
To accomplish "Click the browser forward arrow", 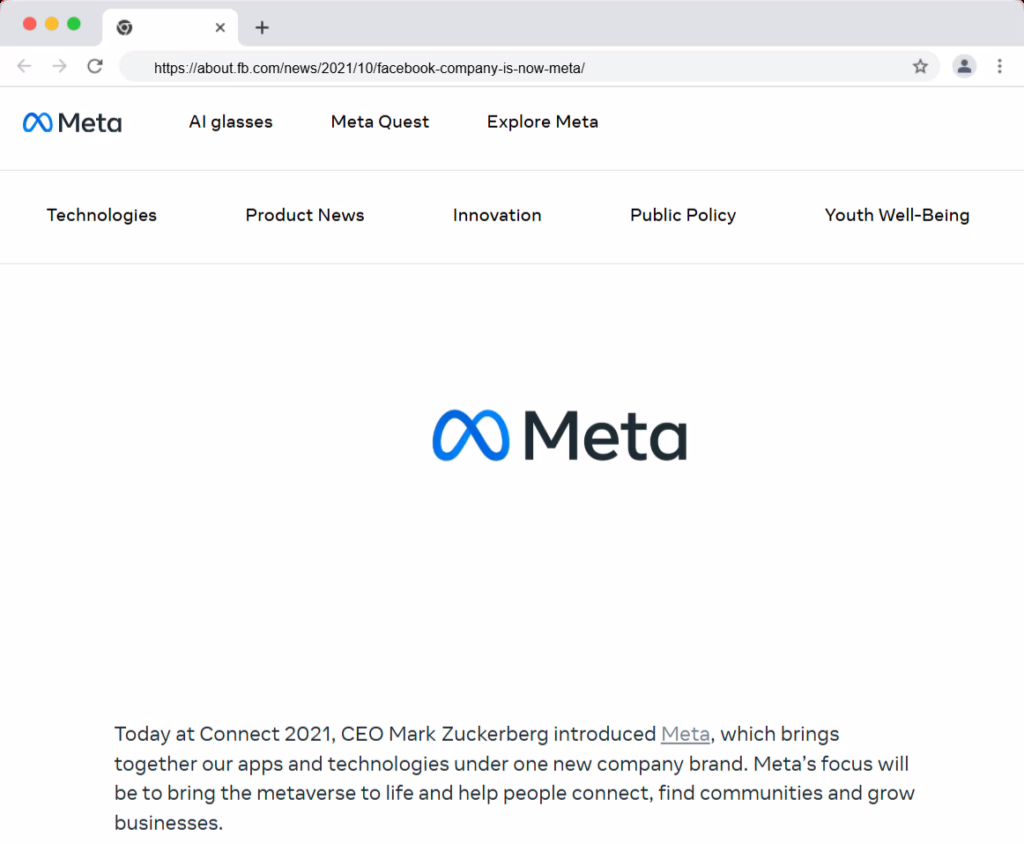I will click(59, 66).
